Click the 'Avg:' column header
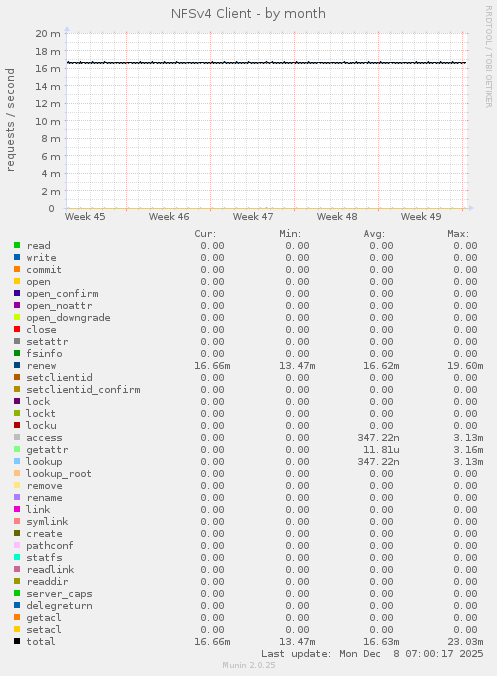Image resolution: width=497 pixels, height=676 pixels. [374, 234]
